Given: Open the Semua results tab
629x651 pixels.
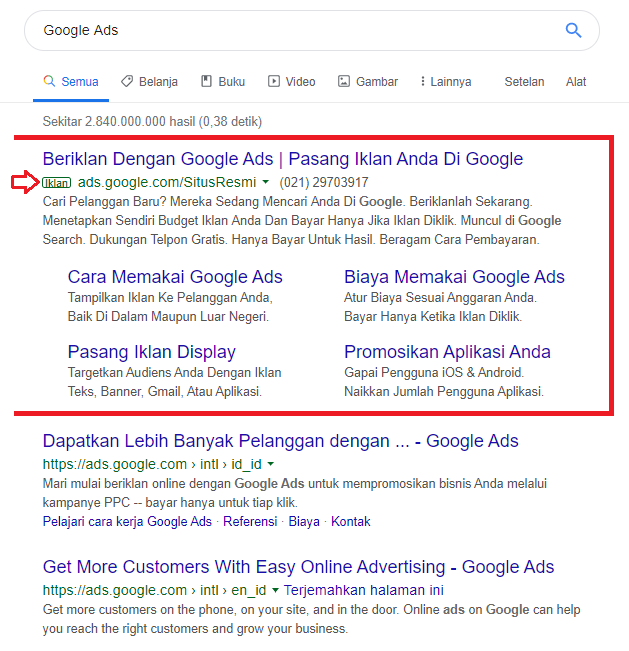Looking at the screenshot, I should (x=71, y=82).
